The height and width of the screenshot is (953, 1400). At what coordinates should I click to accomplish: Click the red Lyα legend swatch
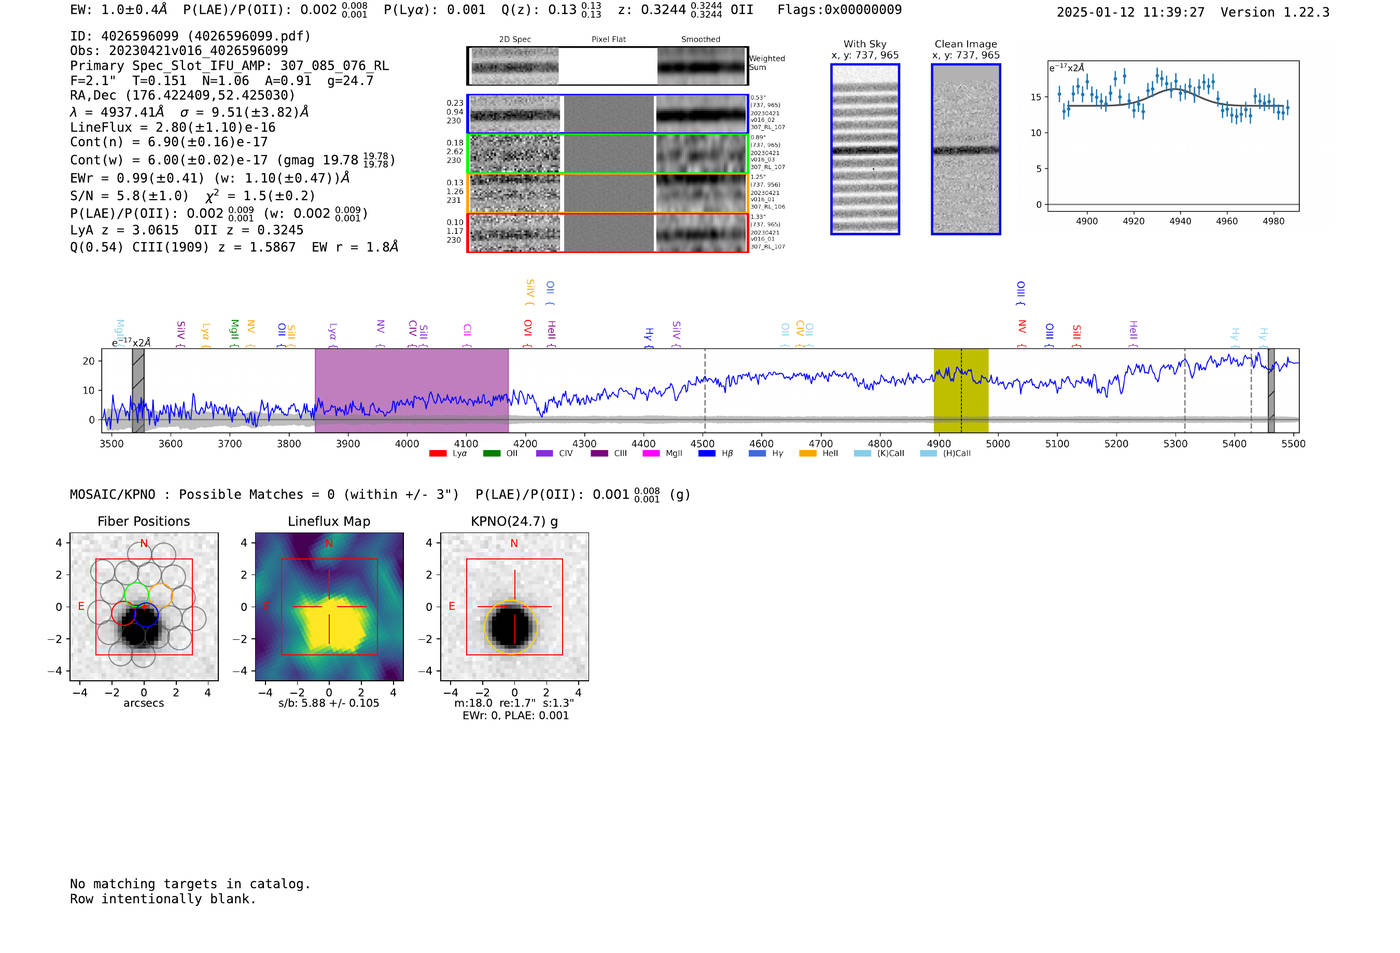click(437, 453)
